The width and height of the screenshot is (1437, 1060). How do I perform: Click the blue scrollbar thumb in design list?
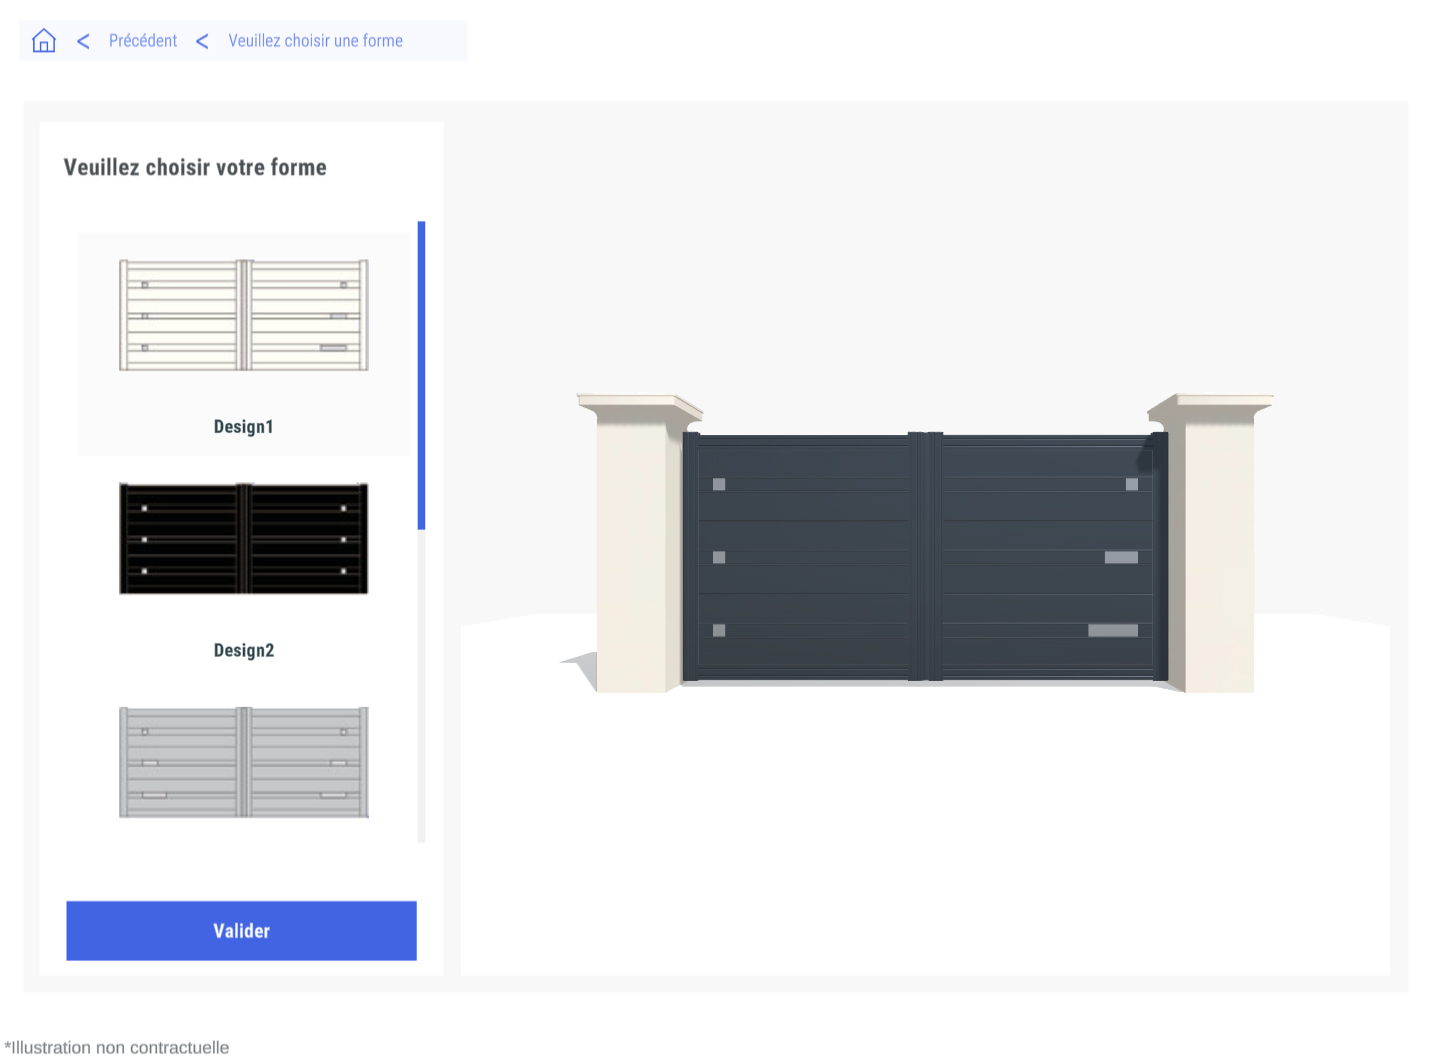click(x=422, y=375)
